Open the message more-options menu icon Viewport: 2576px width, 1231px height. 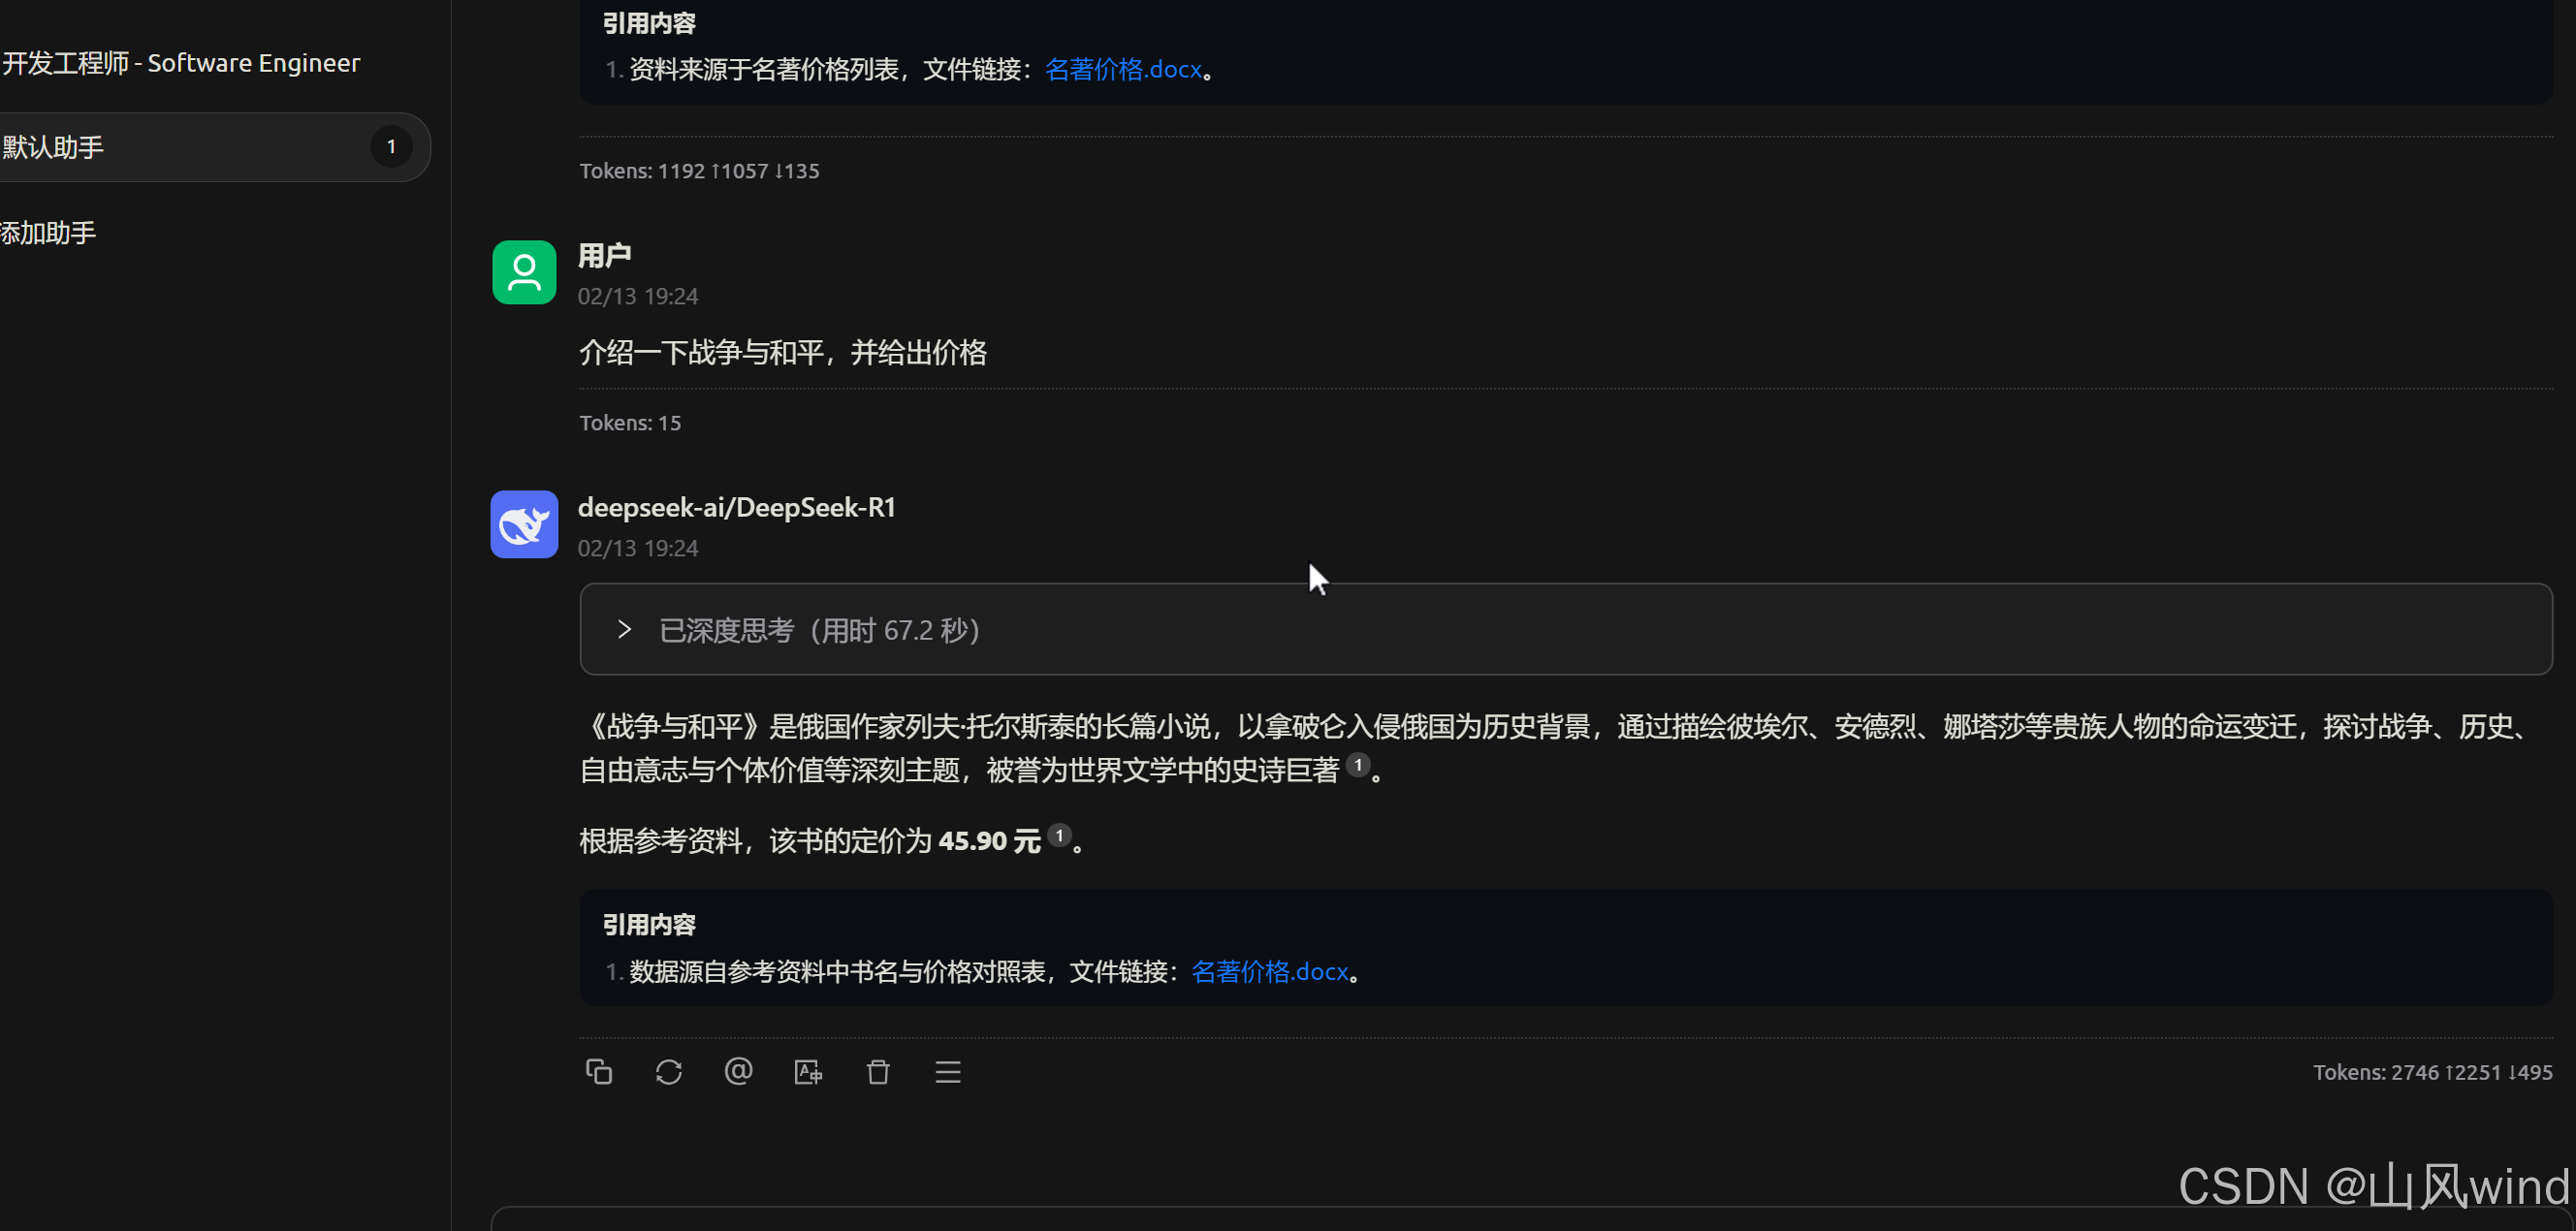(948, 1072)
